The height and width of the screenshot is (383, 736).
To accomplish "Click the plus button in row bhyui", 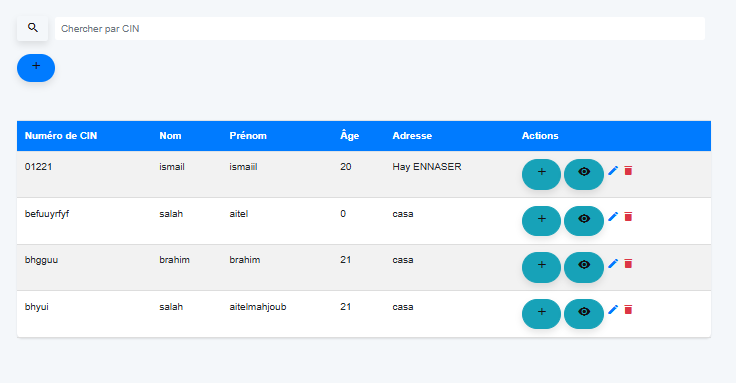I will coord(541,314).
